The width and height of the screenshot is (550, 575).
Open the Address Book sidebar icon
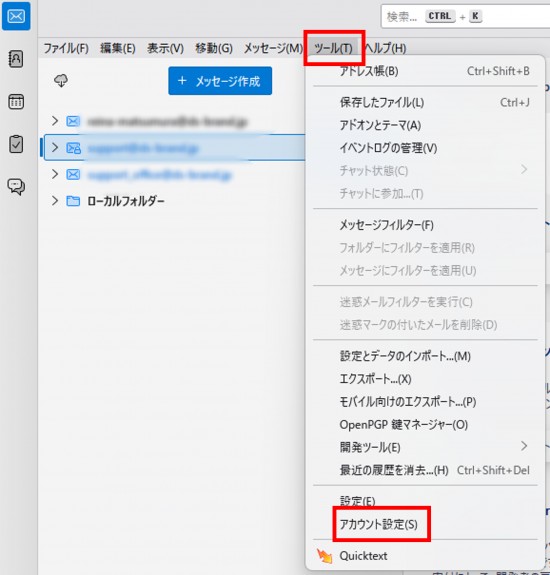tap(16, 59)
